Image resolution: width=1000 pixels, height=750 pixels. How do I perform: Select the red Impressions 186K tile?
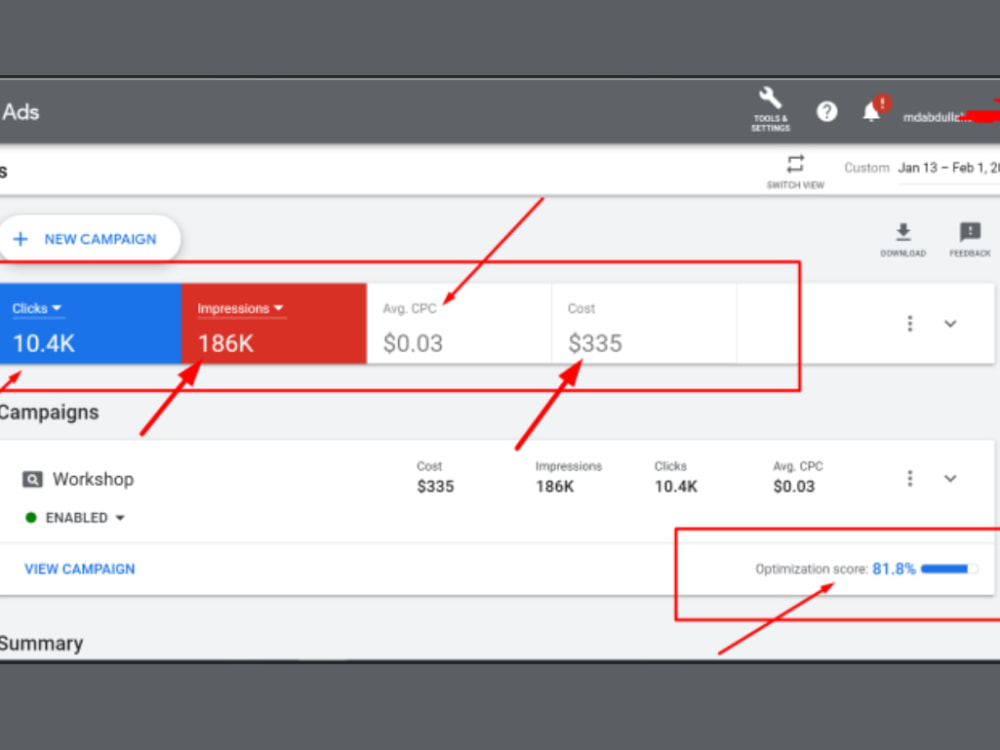(274, 324)
